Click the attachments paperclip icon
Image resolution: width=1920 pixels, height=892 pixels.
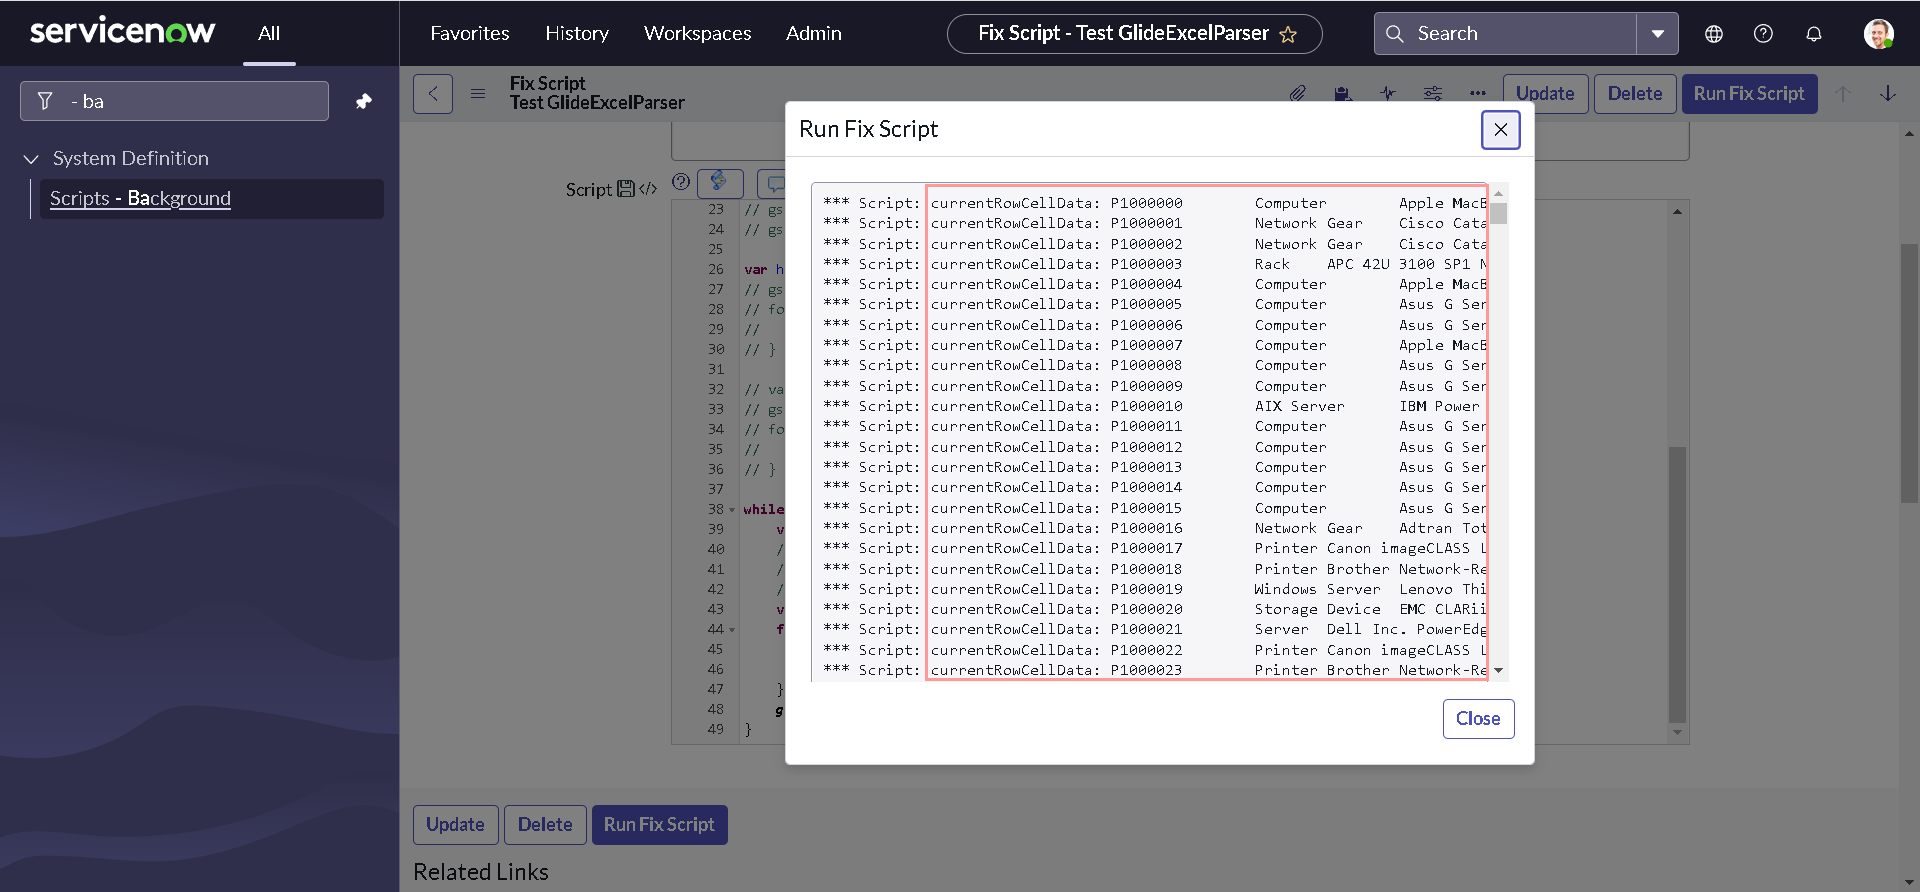tap(1297, 94)
